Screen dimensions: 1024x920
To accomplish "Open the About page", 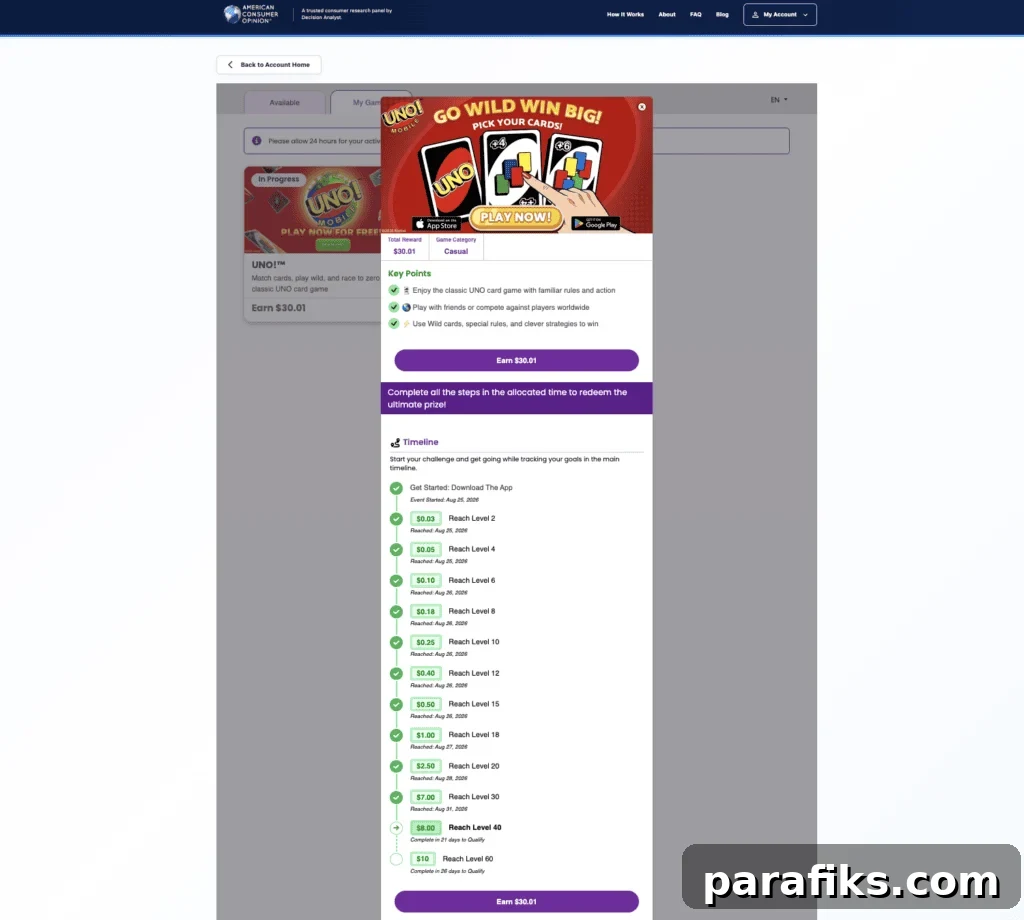I will 667,14.
